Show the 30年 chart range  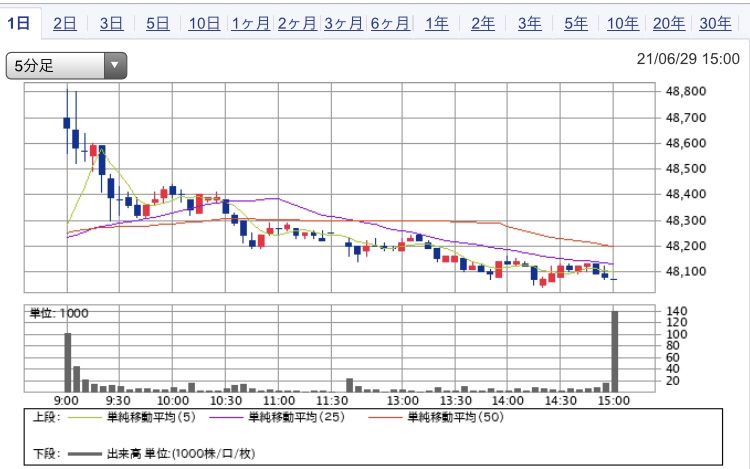[x=715, y=23]
